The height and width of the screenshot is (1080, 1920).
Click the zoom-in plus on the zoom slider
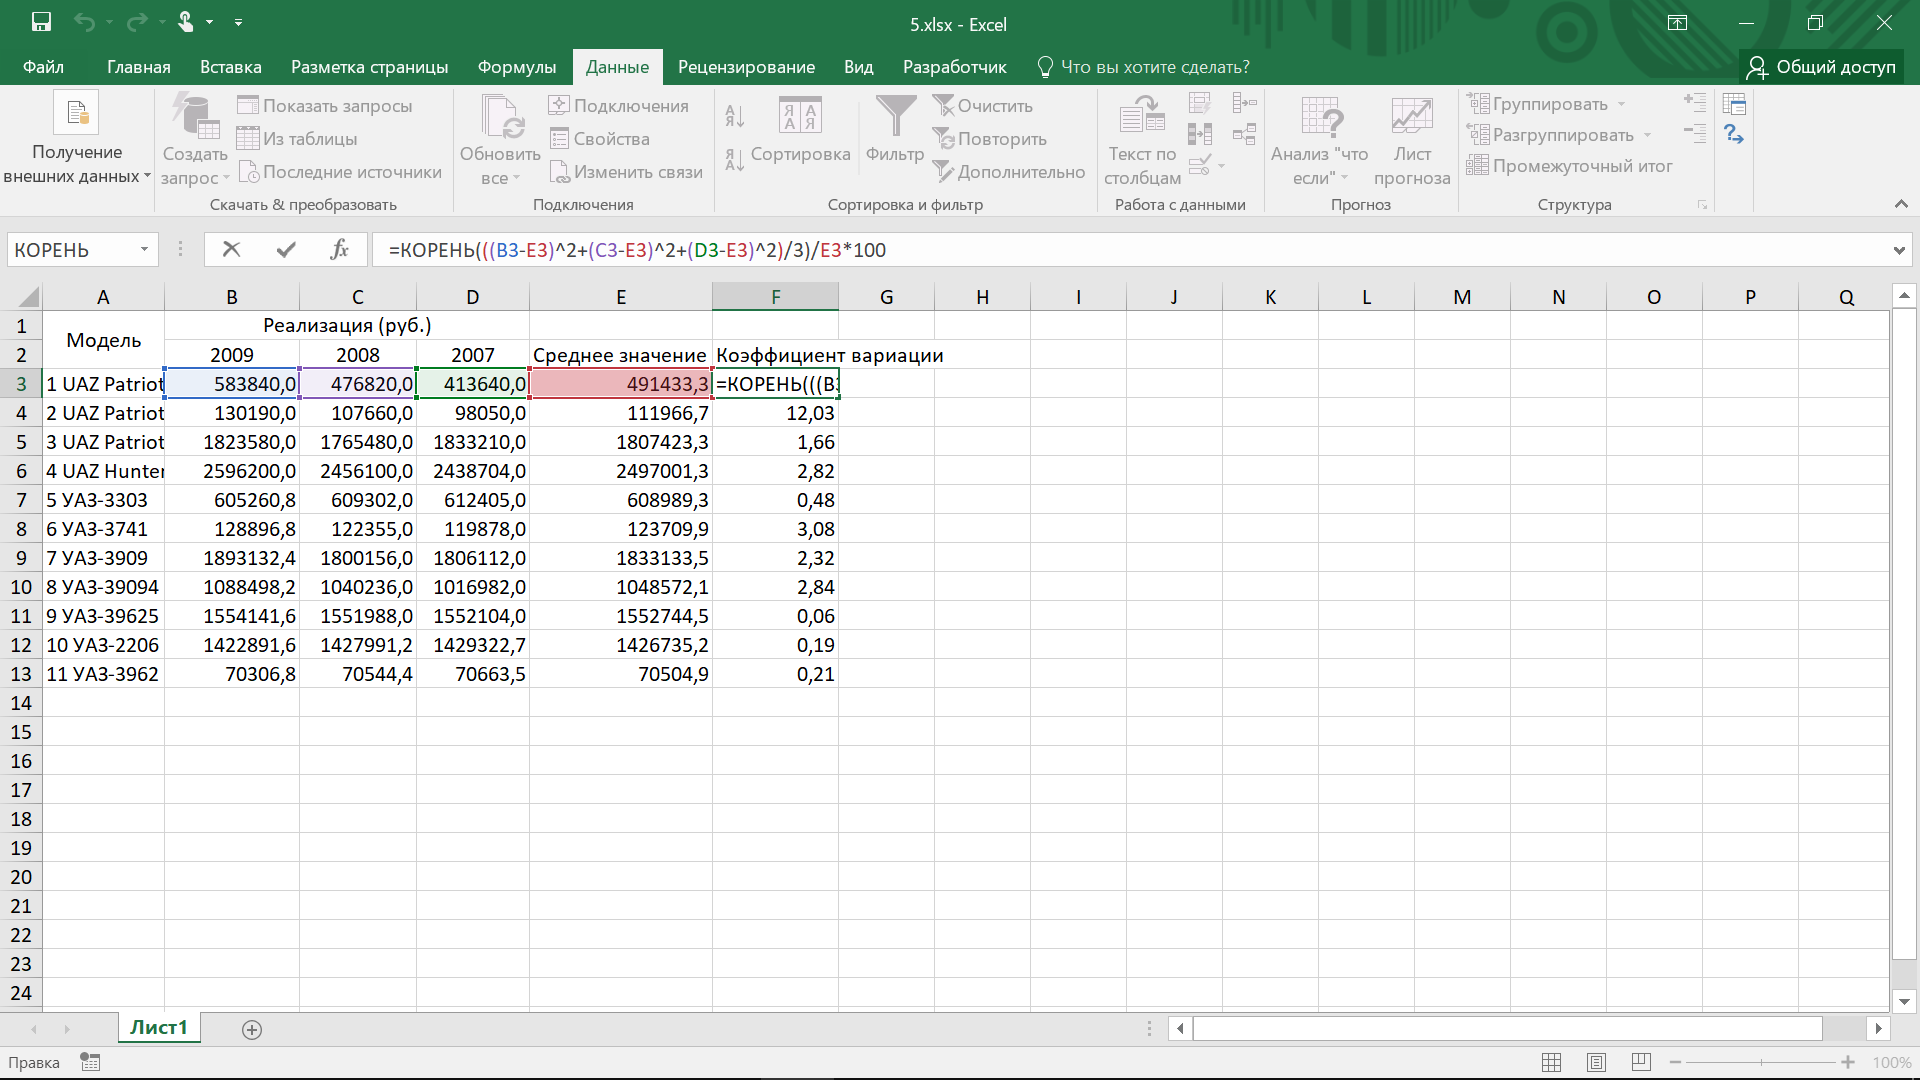[x=1848, y=1062]
